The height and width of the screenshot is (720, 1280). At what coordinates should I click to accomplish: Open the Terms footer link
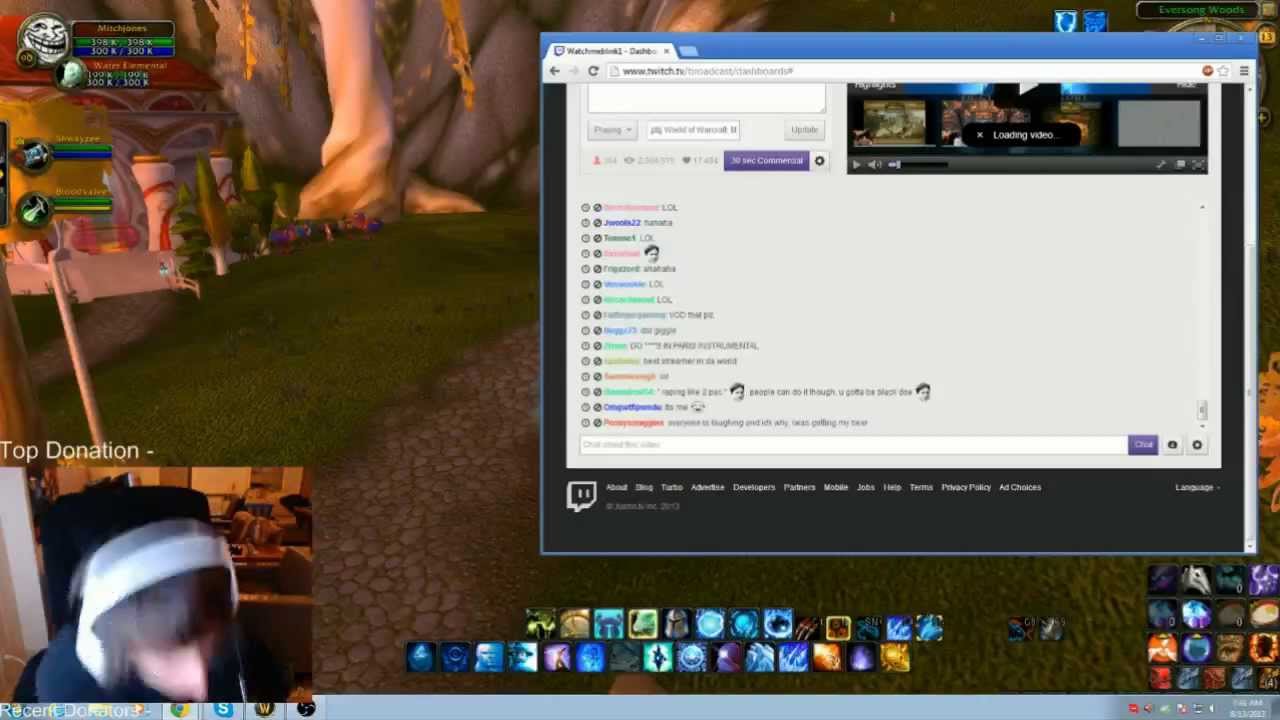[x=921, y=488]
